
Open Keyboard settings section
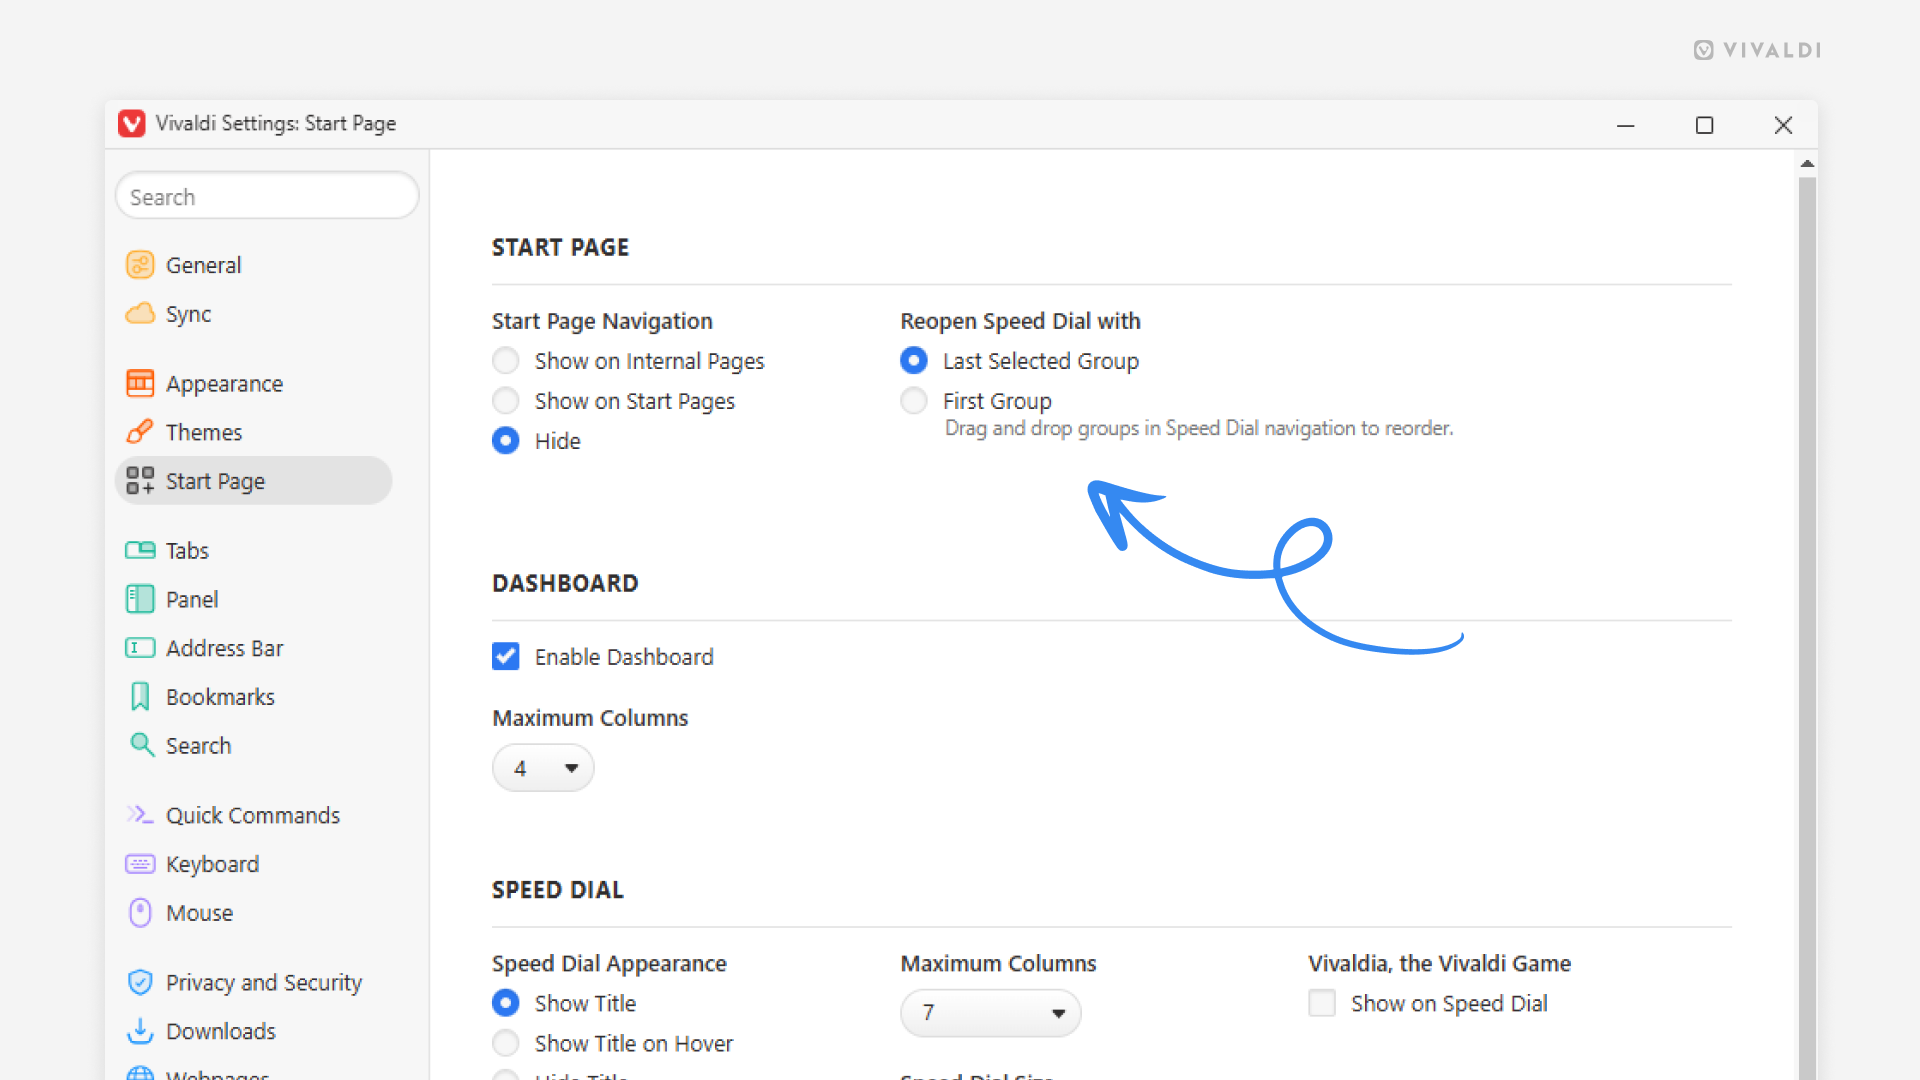pos(253,864)
